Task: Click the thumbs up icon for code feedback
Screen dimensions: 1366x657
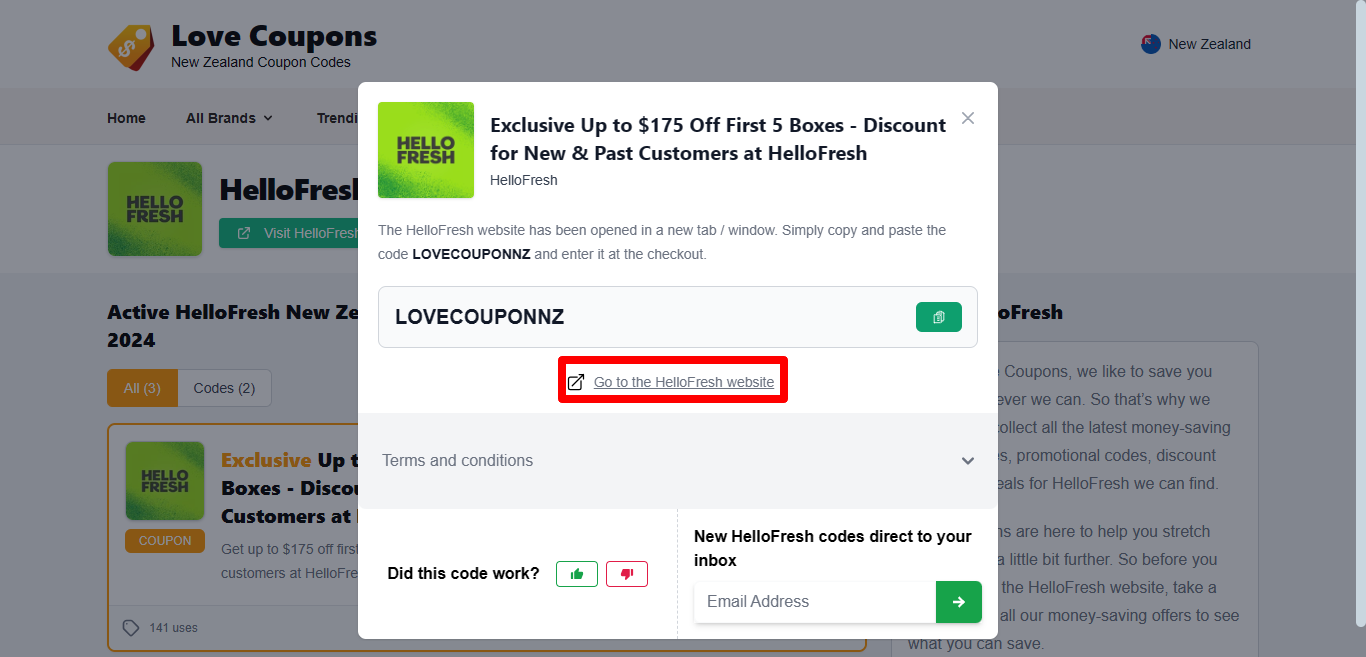Action: [x=577, y=574]
